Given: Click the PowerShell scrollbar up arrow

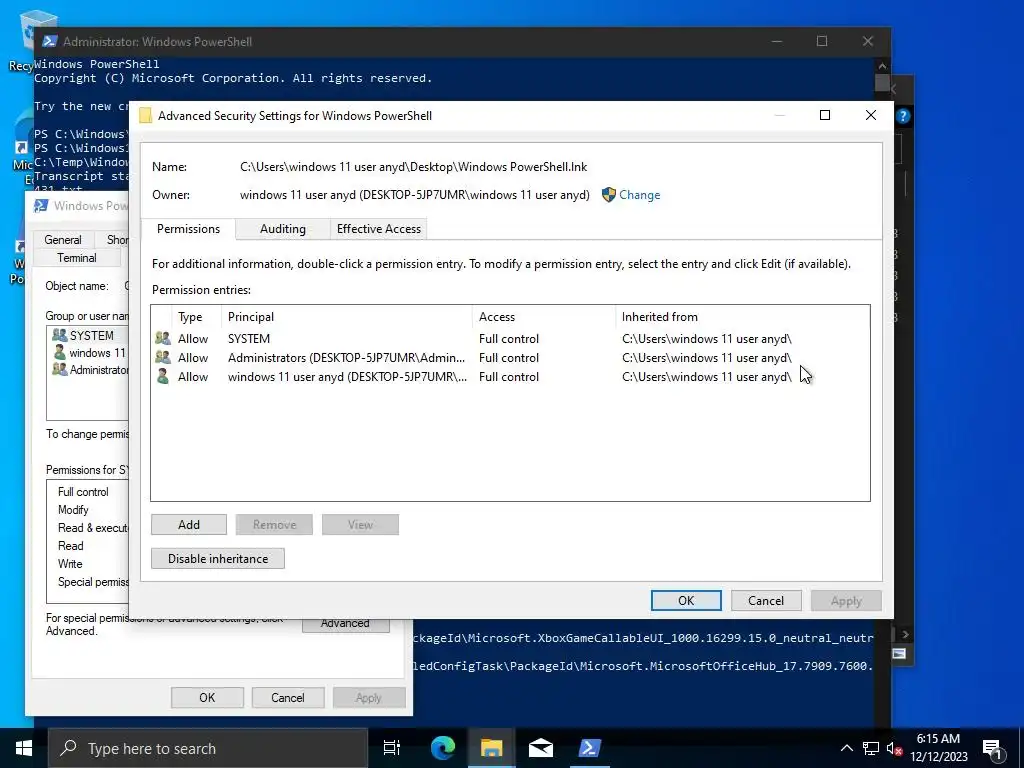Looking at the screenshot, I should tap(882, 66).
